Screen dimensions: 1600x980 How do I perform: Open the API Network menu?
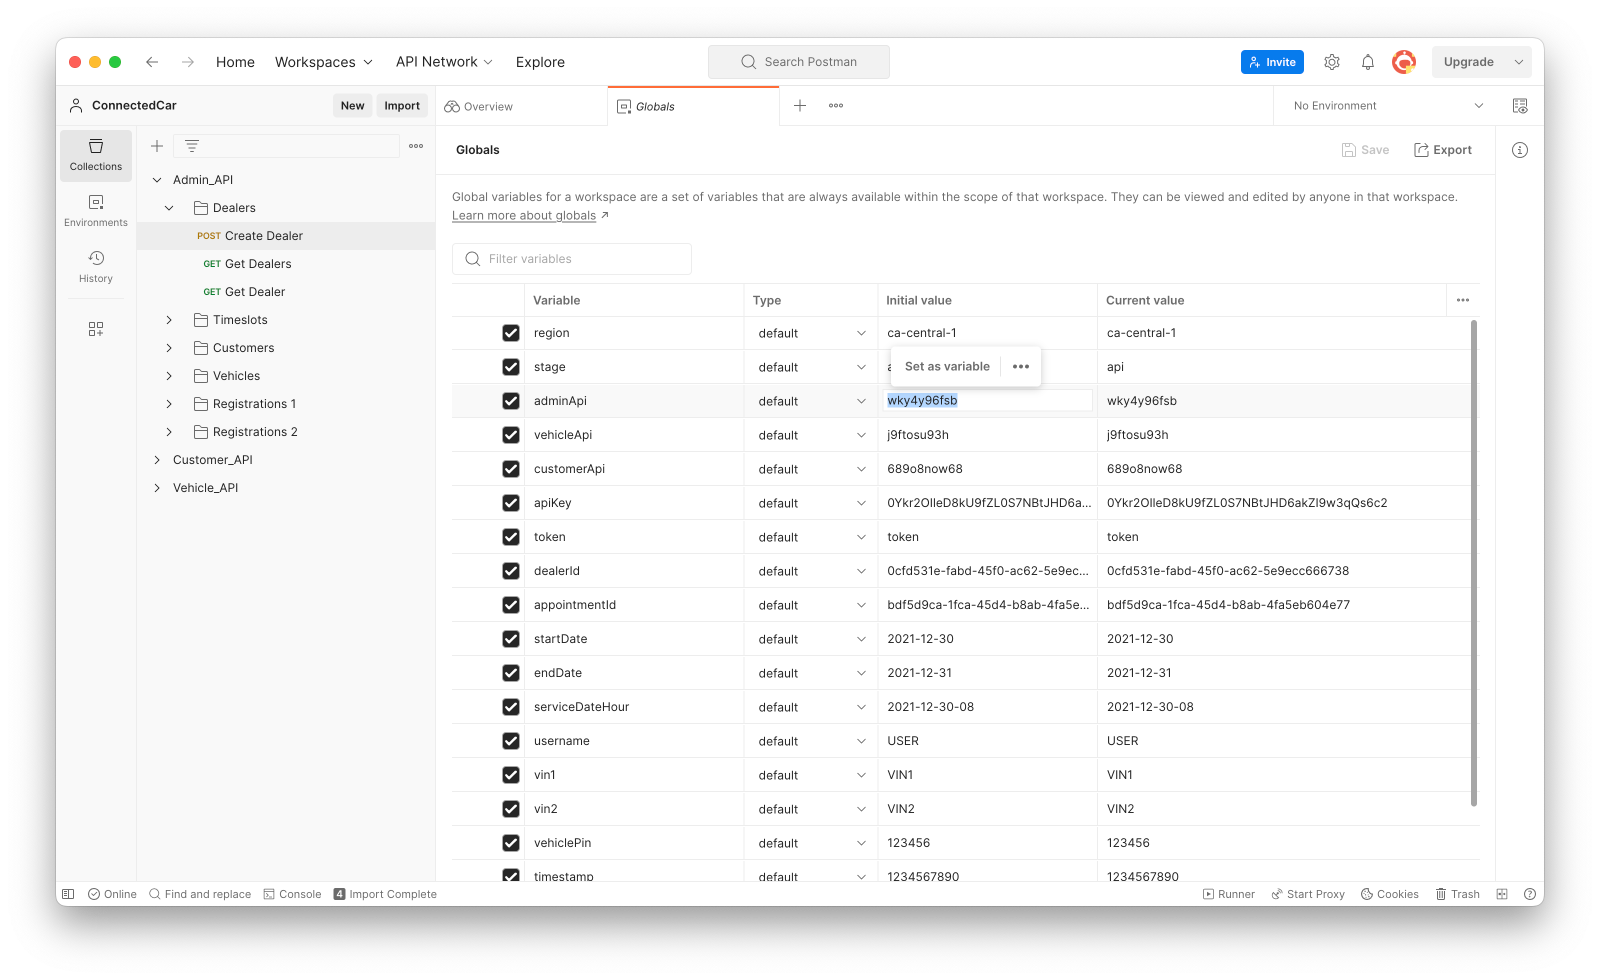(x=444, y=62)
